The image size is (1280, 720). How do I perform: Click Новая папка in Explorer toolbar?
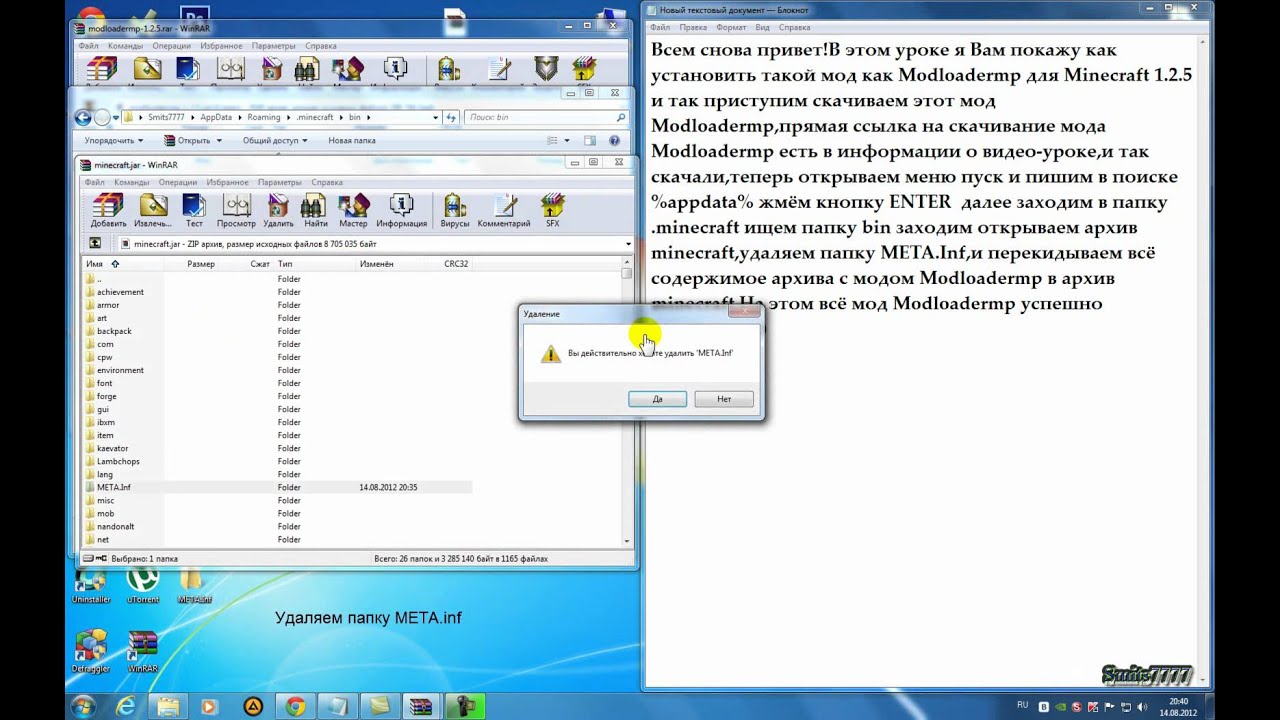pyautogui.click(x=352, y=141)
